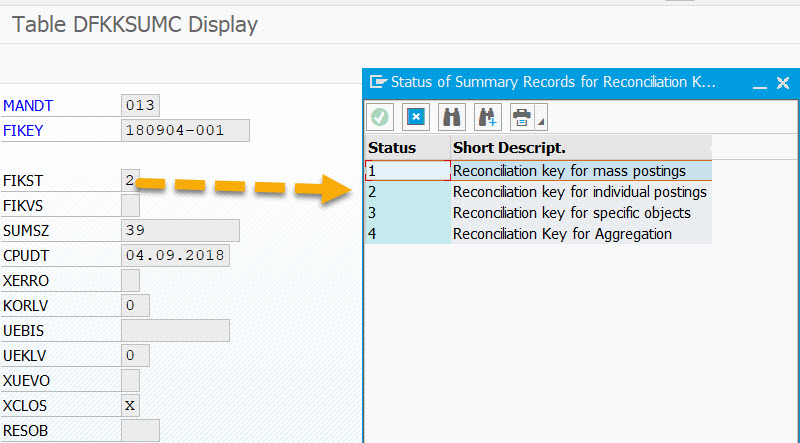The height and width of the screenshot is (443, 800).
Task: Minimize the Status of Summary Records dialog
Action: coord(759,83)
